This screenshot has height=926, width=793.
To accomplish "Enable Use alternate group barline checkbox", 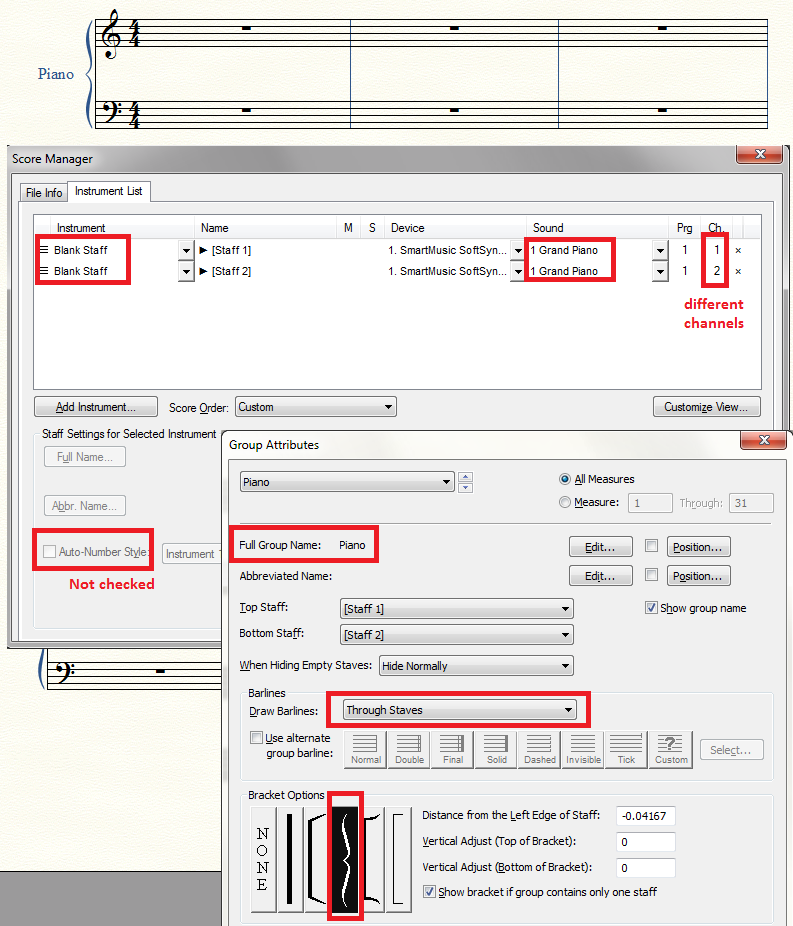I will pos(256,739).
